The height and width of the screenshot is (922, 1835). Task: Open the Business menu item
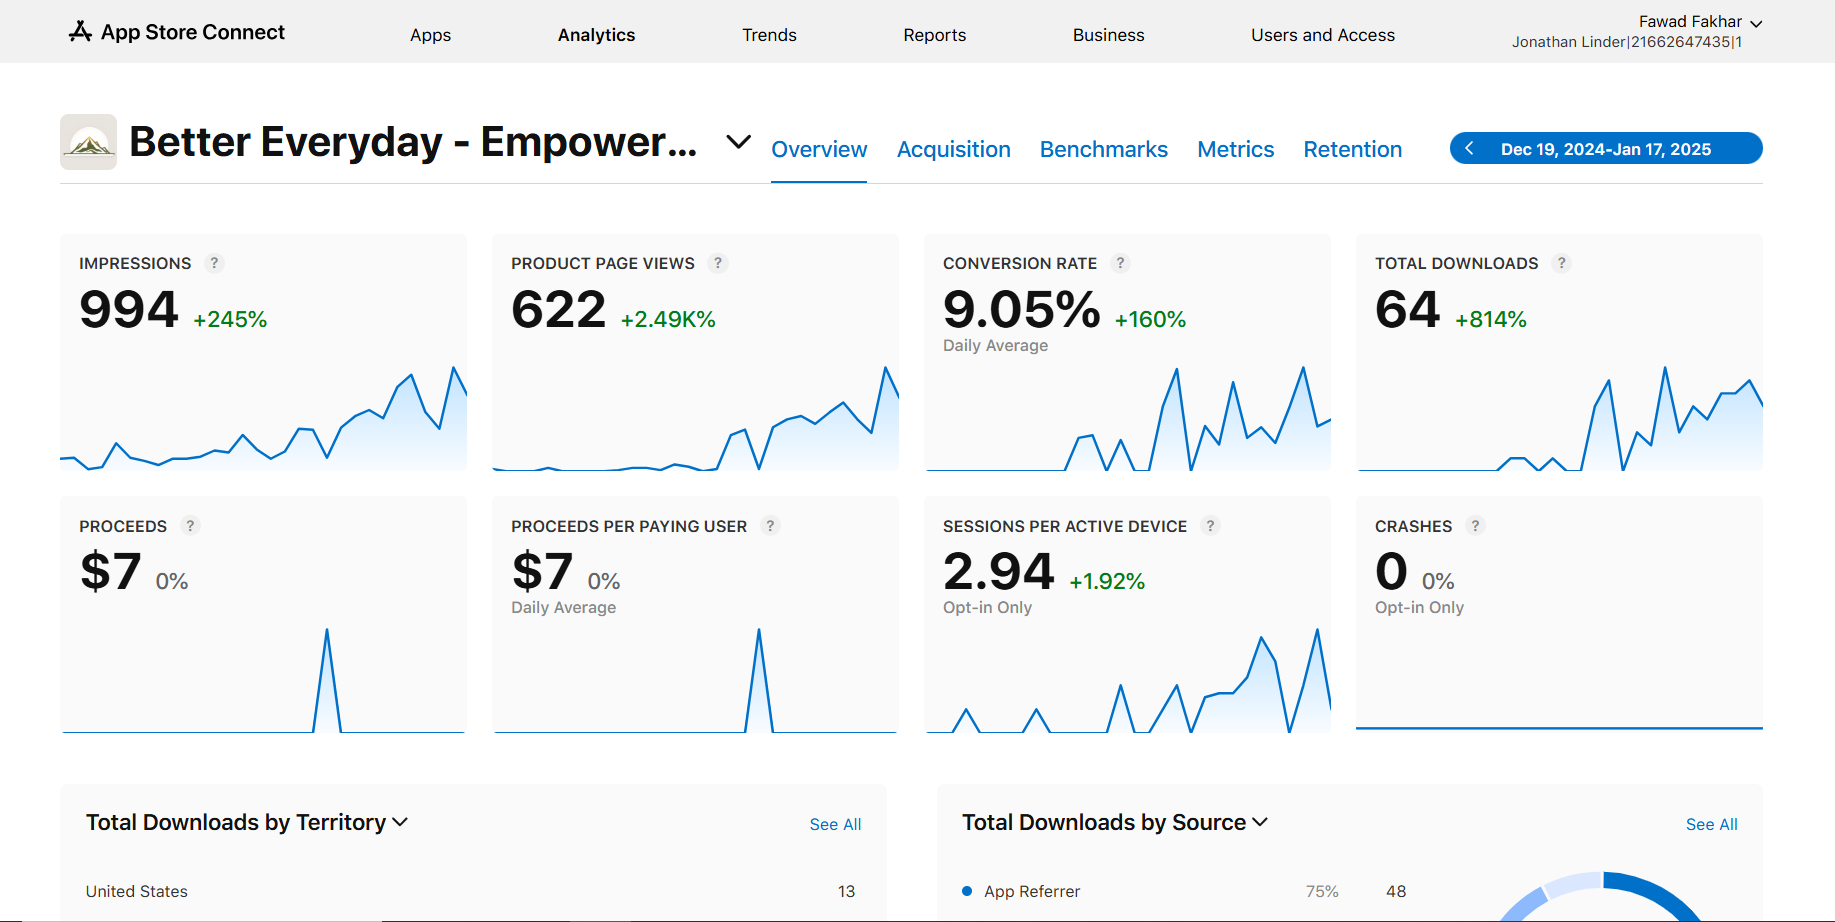(1108, 35)
